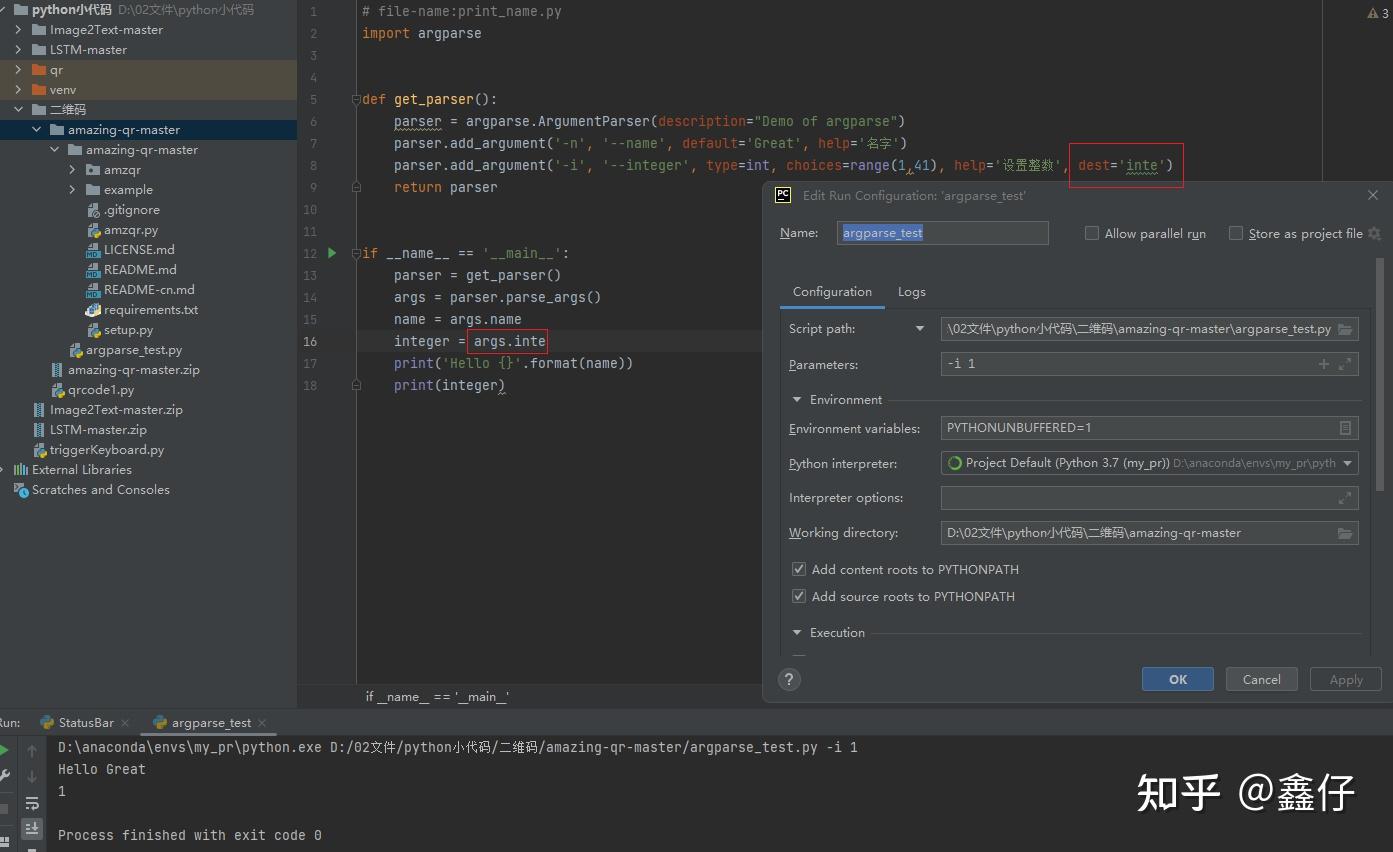This screenshot has height=852, width=1393.
Task: Check the Store as project file option
Action: (1236, 233)
